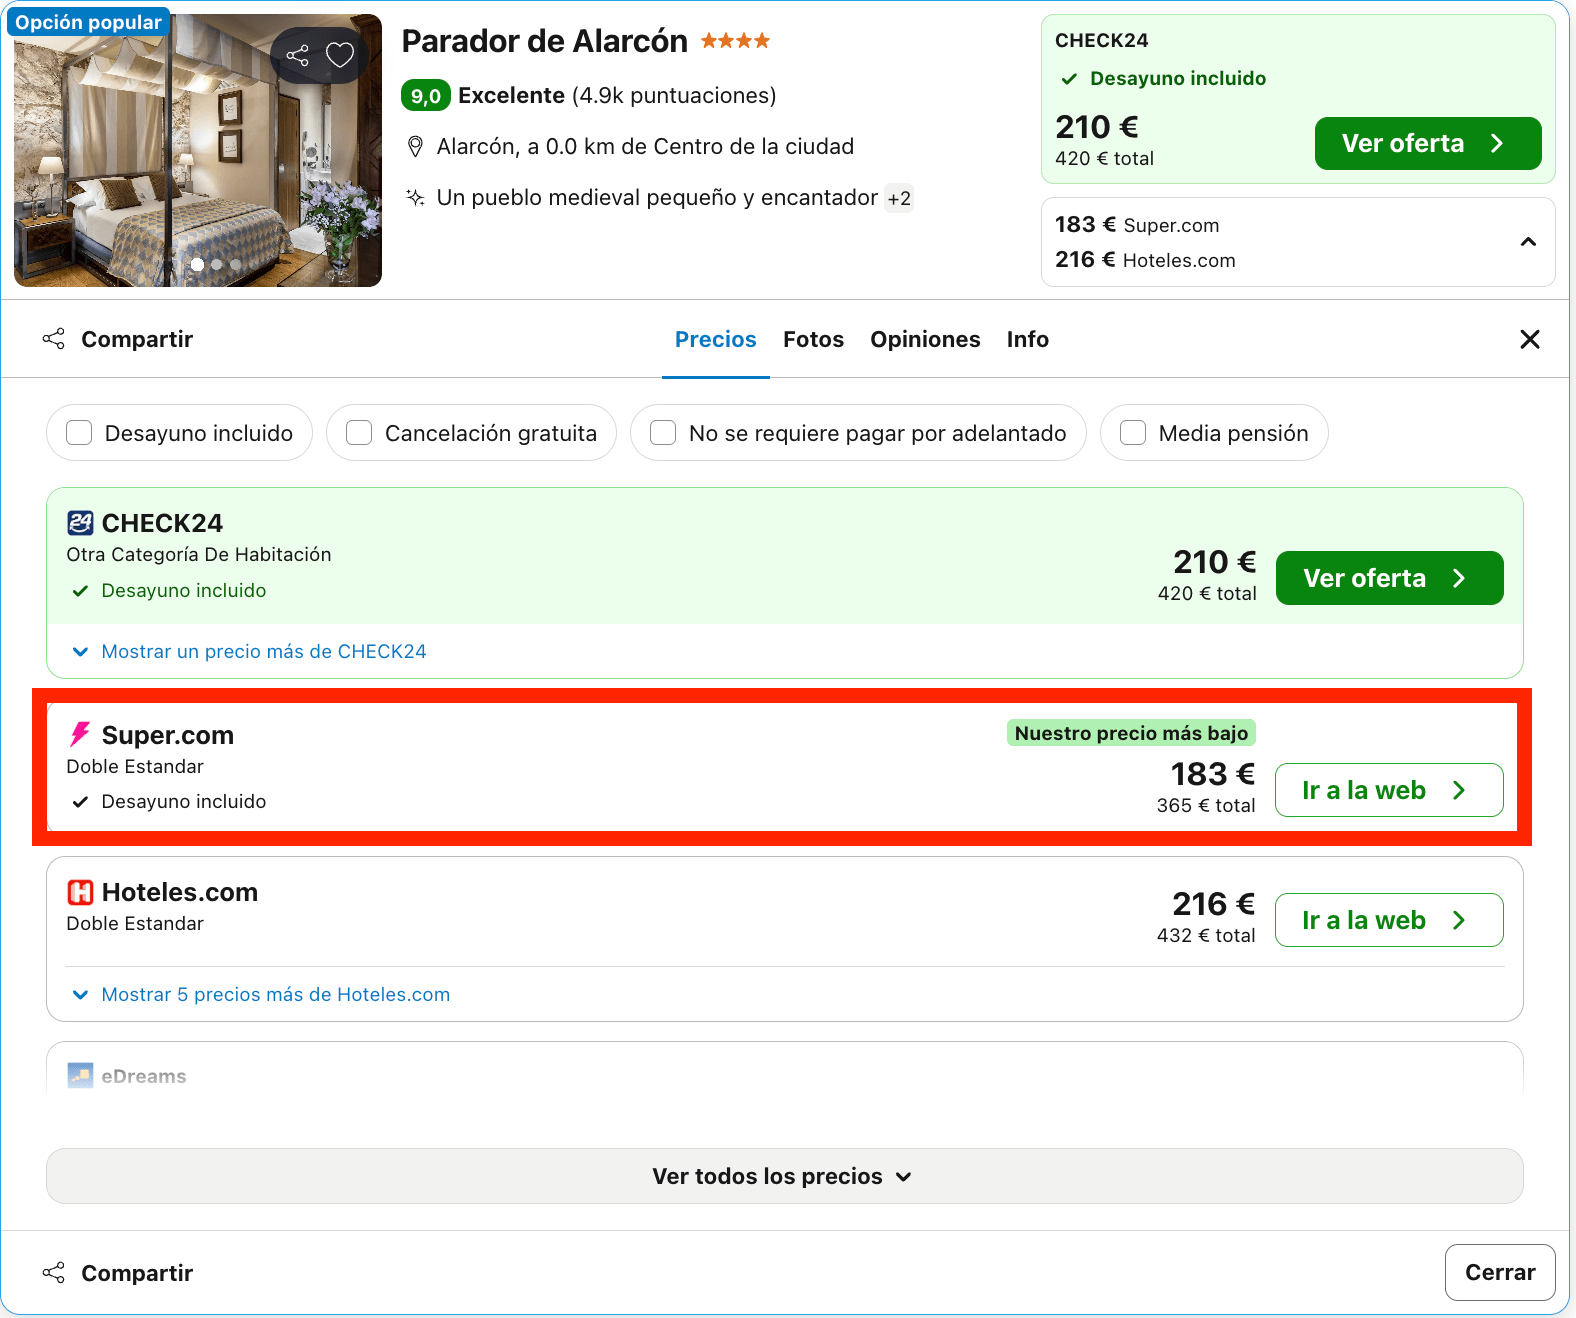Open the hotel room photo thumbnail
The height and width of the screenshot is (1318, 1576).
coord(198,150)
